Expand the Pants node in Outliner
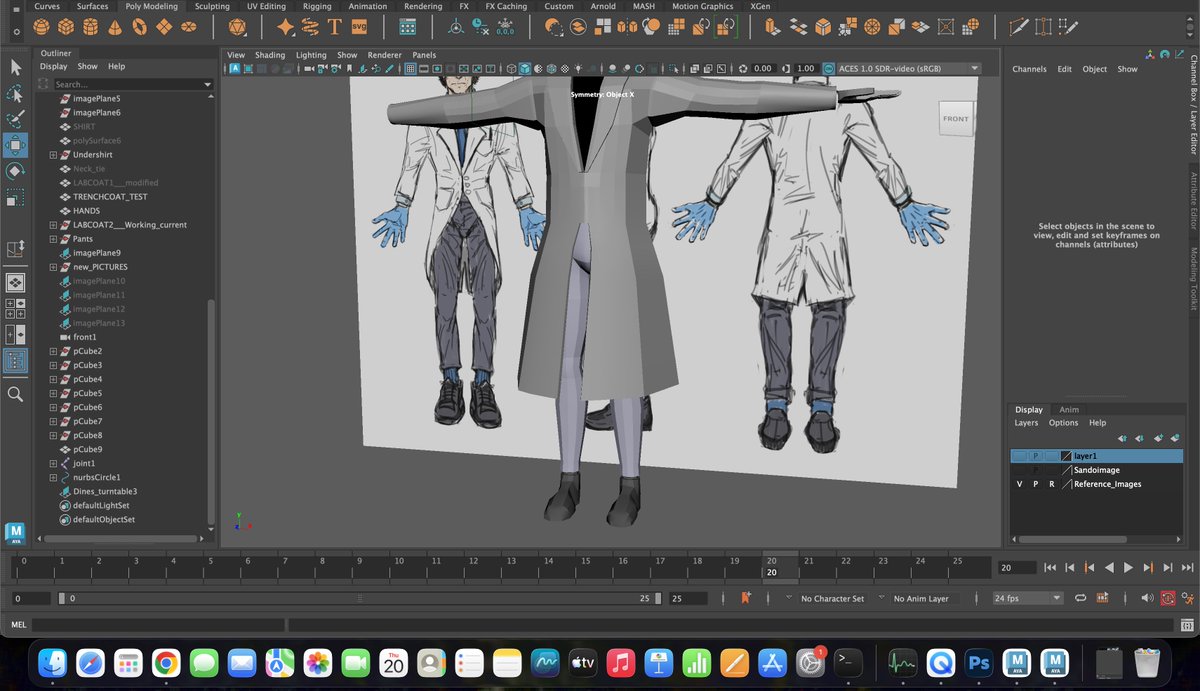 53,239
